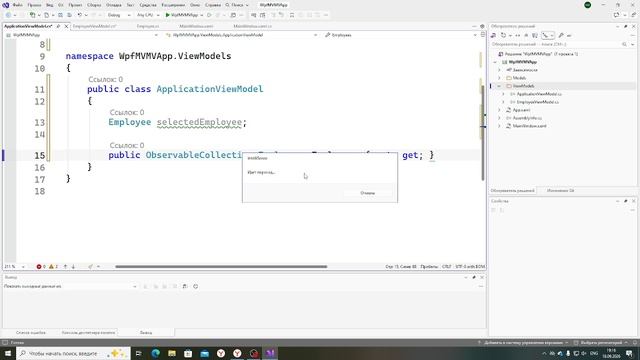Open the package manager console tab at the bottom
640x360 pixels.
[88, 333]
